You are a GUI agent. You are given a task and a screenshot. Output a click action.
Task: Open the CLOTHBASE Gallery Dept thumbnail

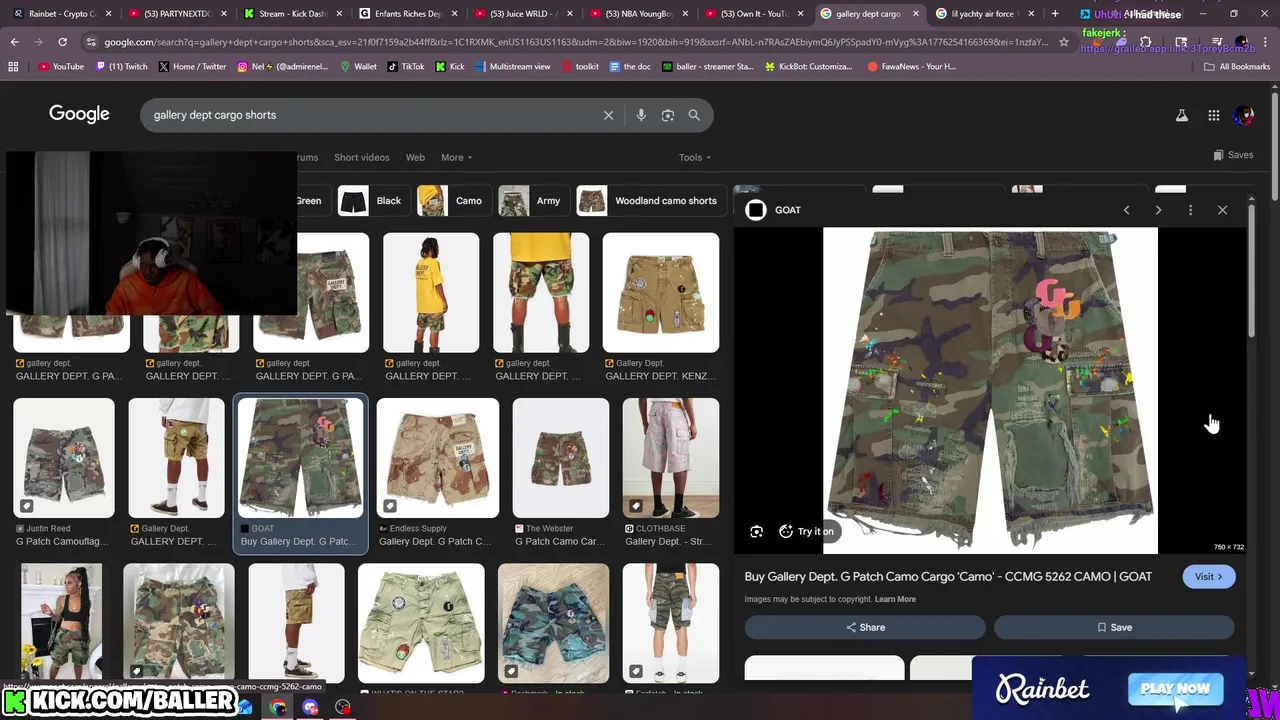(671, 458)
